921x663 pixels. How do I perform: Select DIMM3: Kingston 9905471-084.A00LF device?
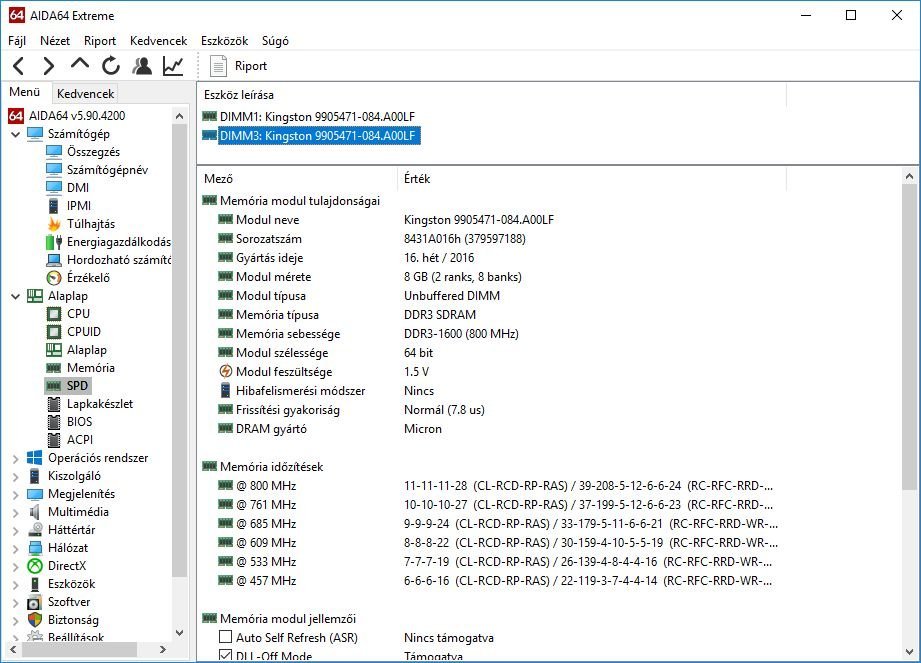pyautogui.click(x=320, y=136)
